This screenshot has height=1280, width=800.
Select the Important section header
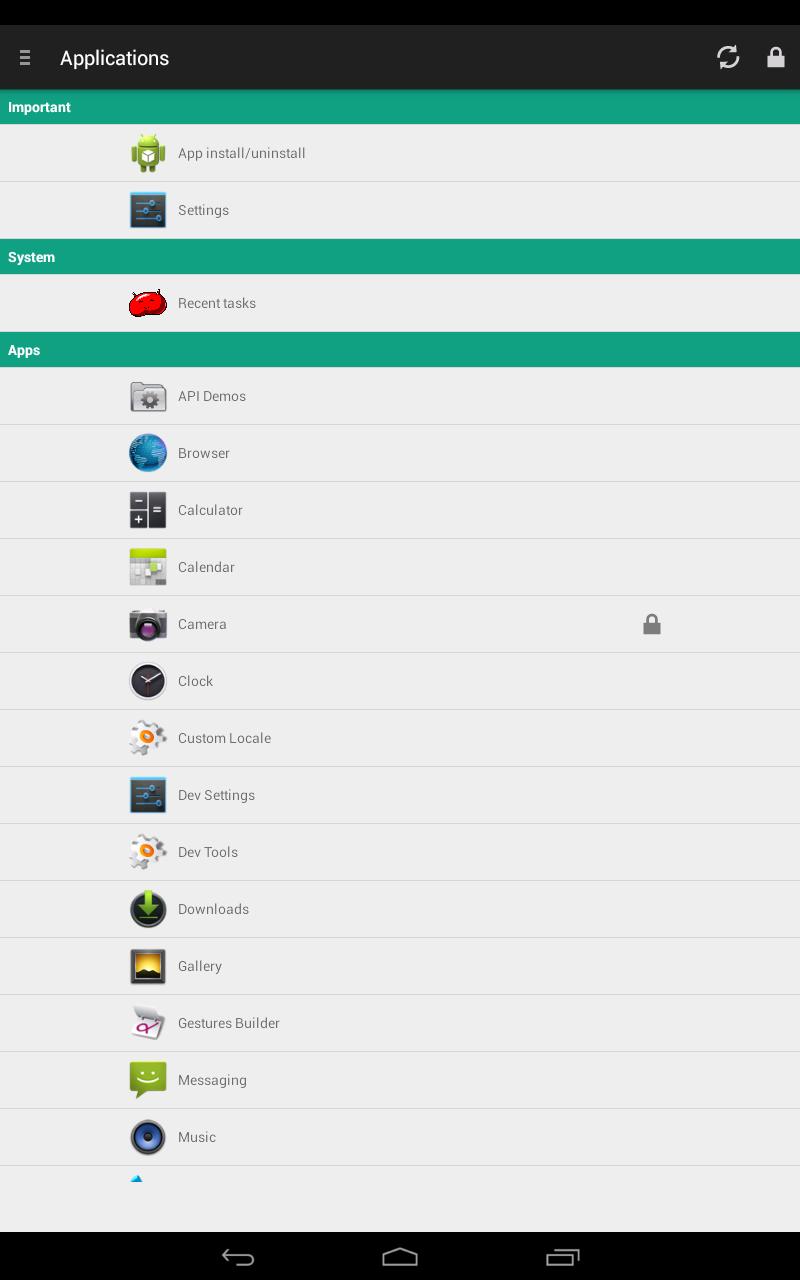[400, 107]
